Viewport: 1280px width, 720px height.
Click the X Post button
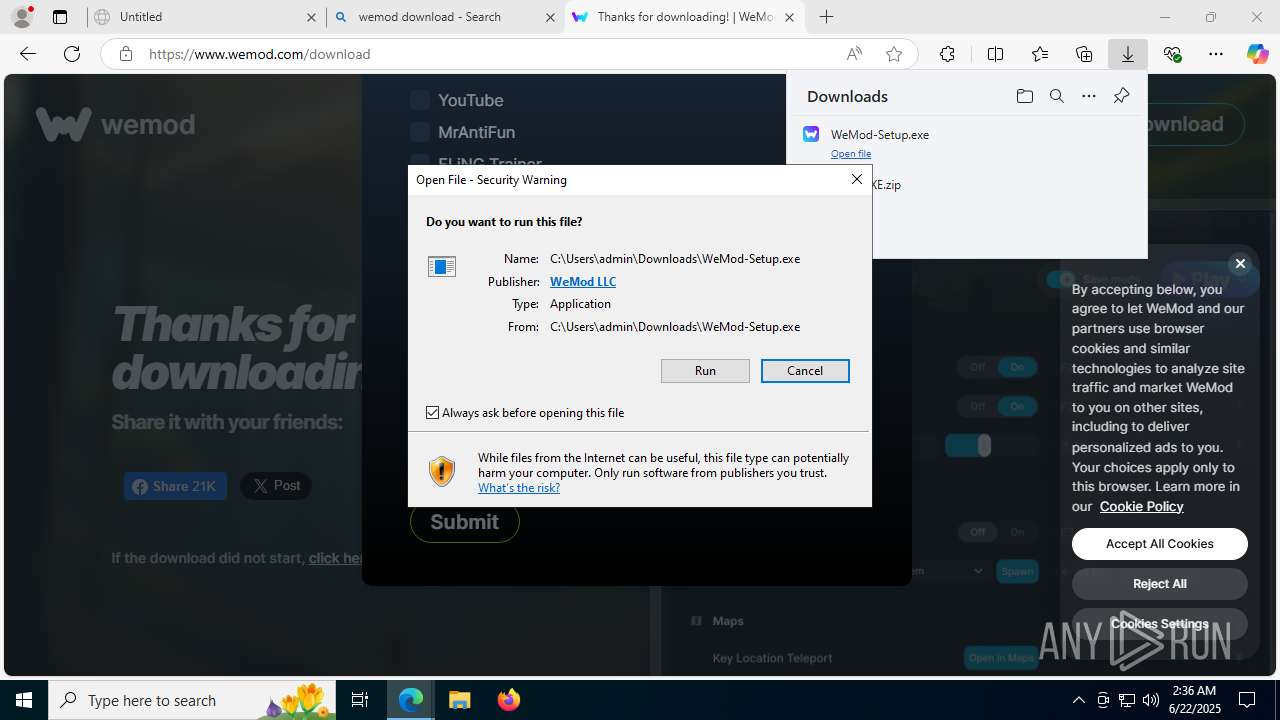(x=276, y=486)
